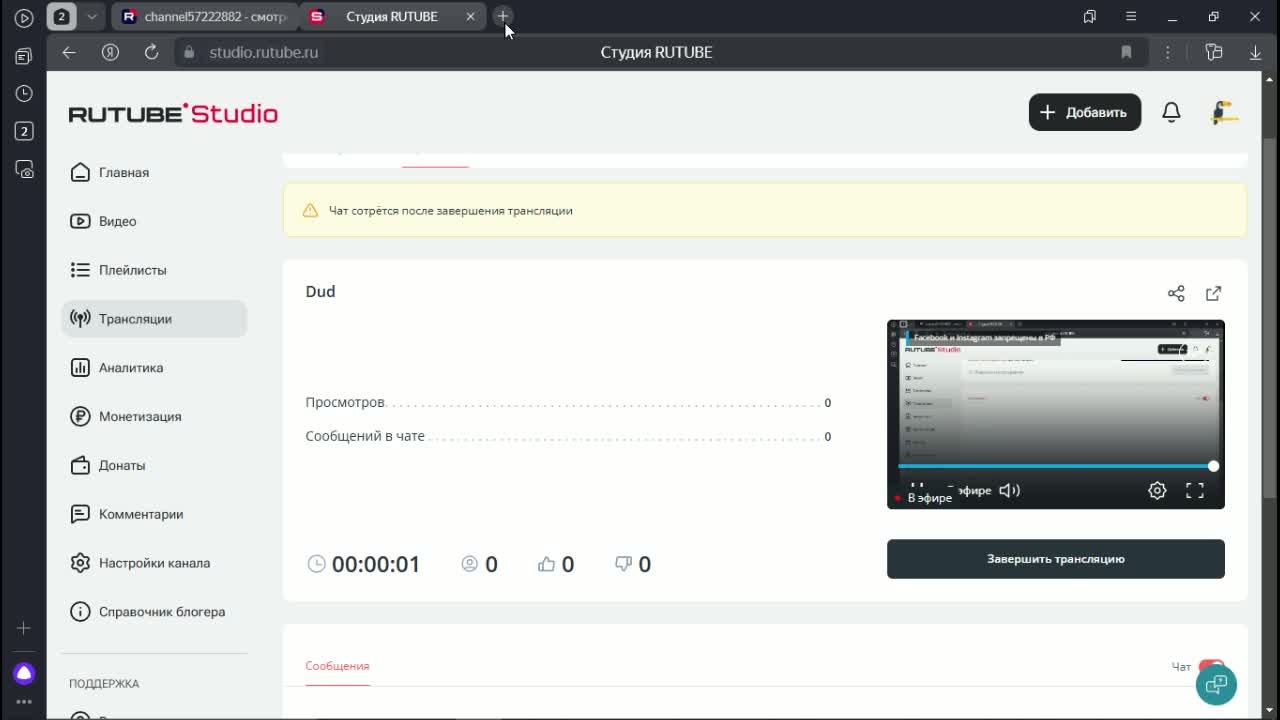
Task: Open the screenshot tool in side panel
Action: pyautogui.click(x=24, y=169)
